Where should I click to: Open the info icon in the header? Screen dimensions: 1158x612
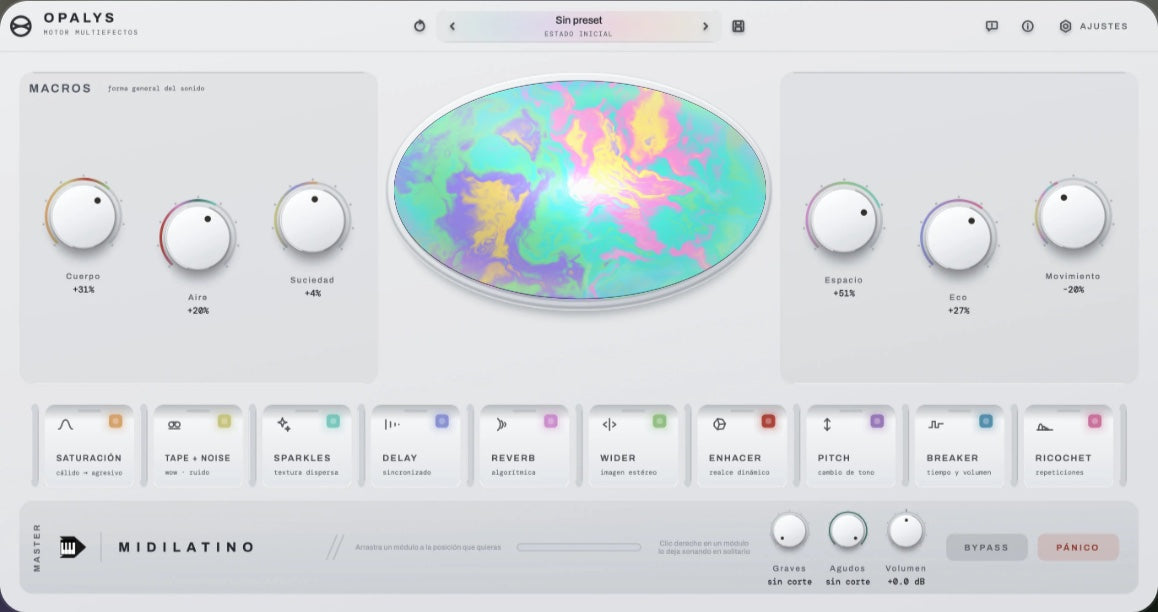pos(1027,26)
